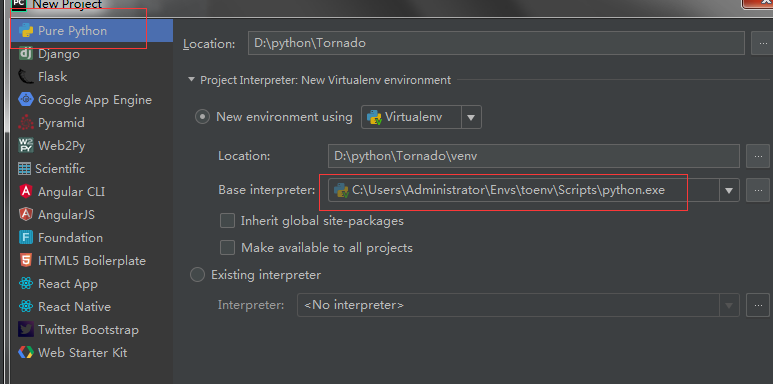Select the Pyramid framework icon
Screen dimensions: 773x384
pyautogui.click(x=26, y=123)
